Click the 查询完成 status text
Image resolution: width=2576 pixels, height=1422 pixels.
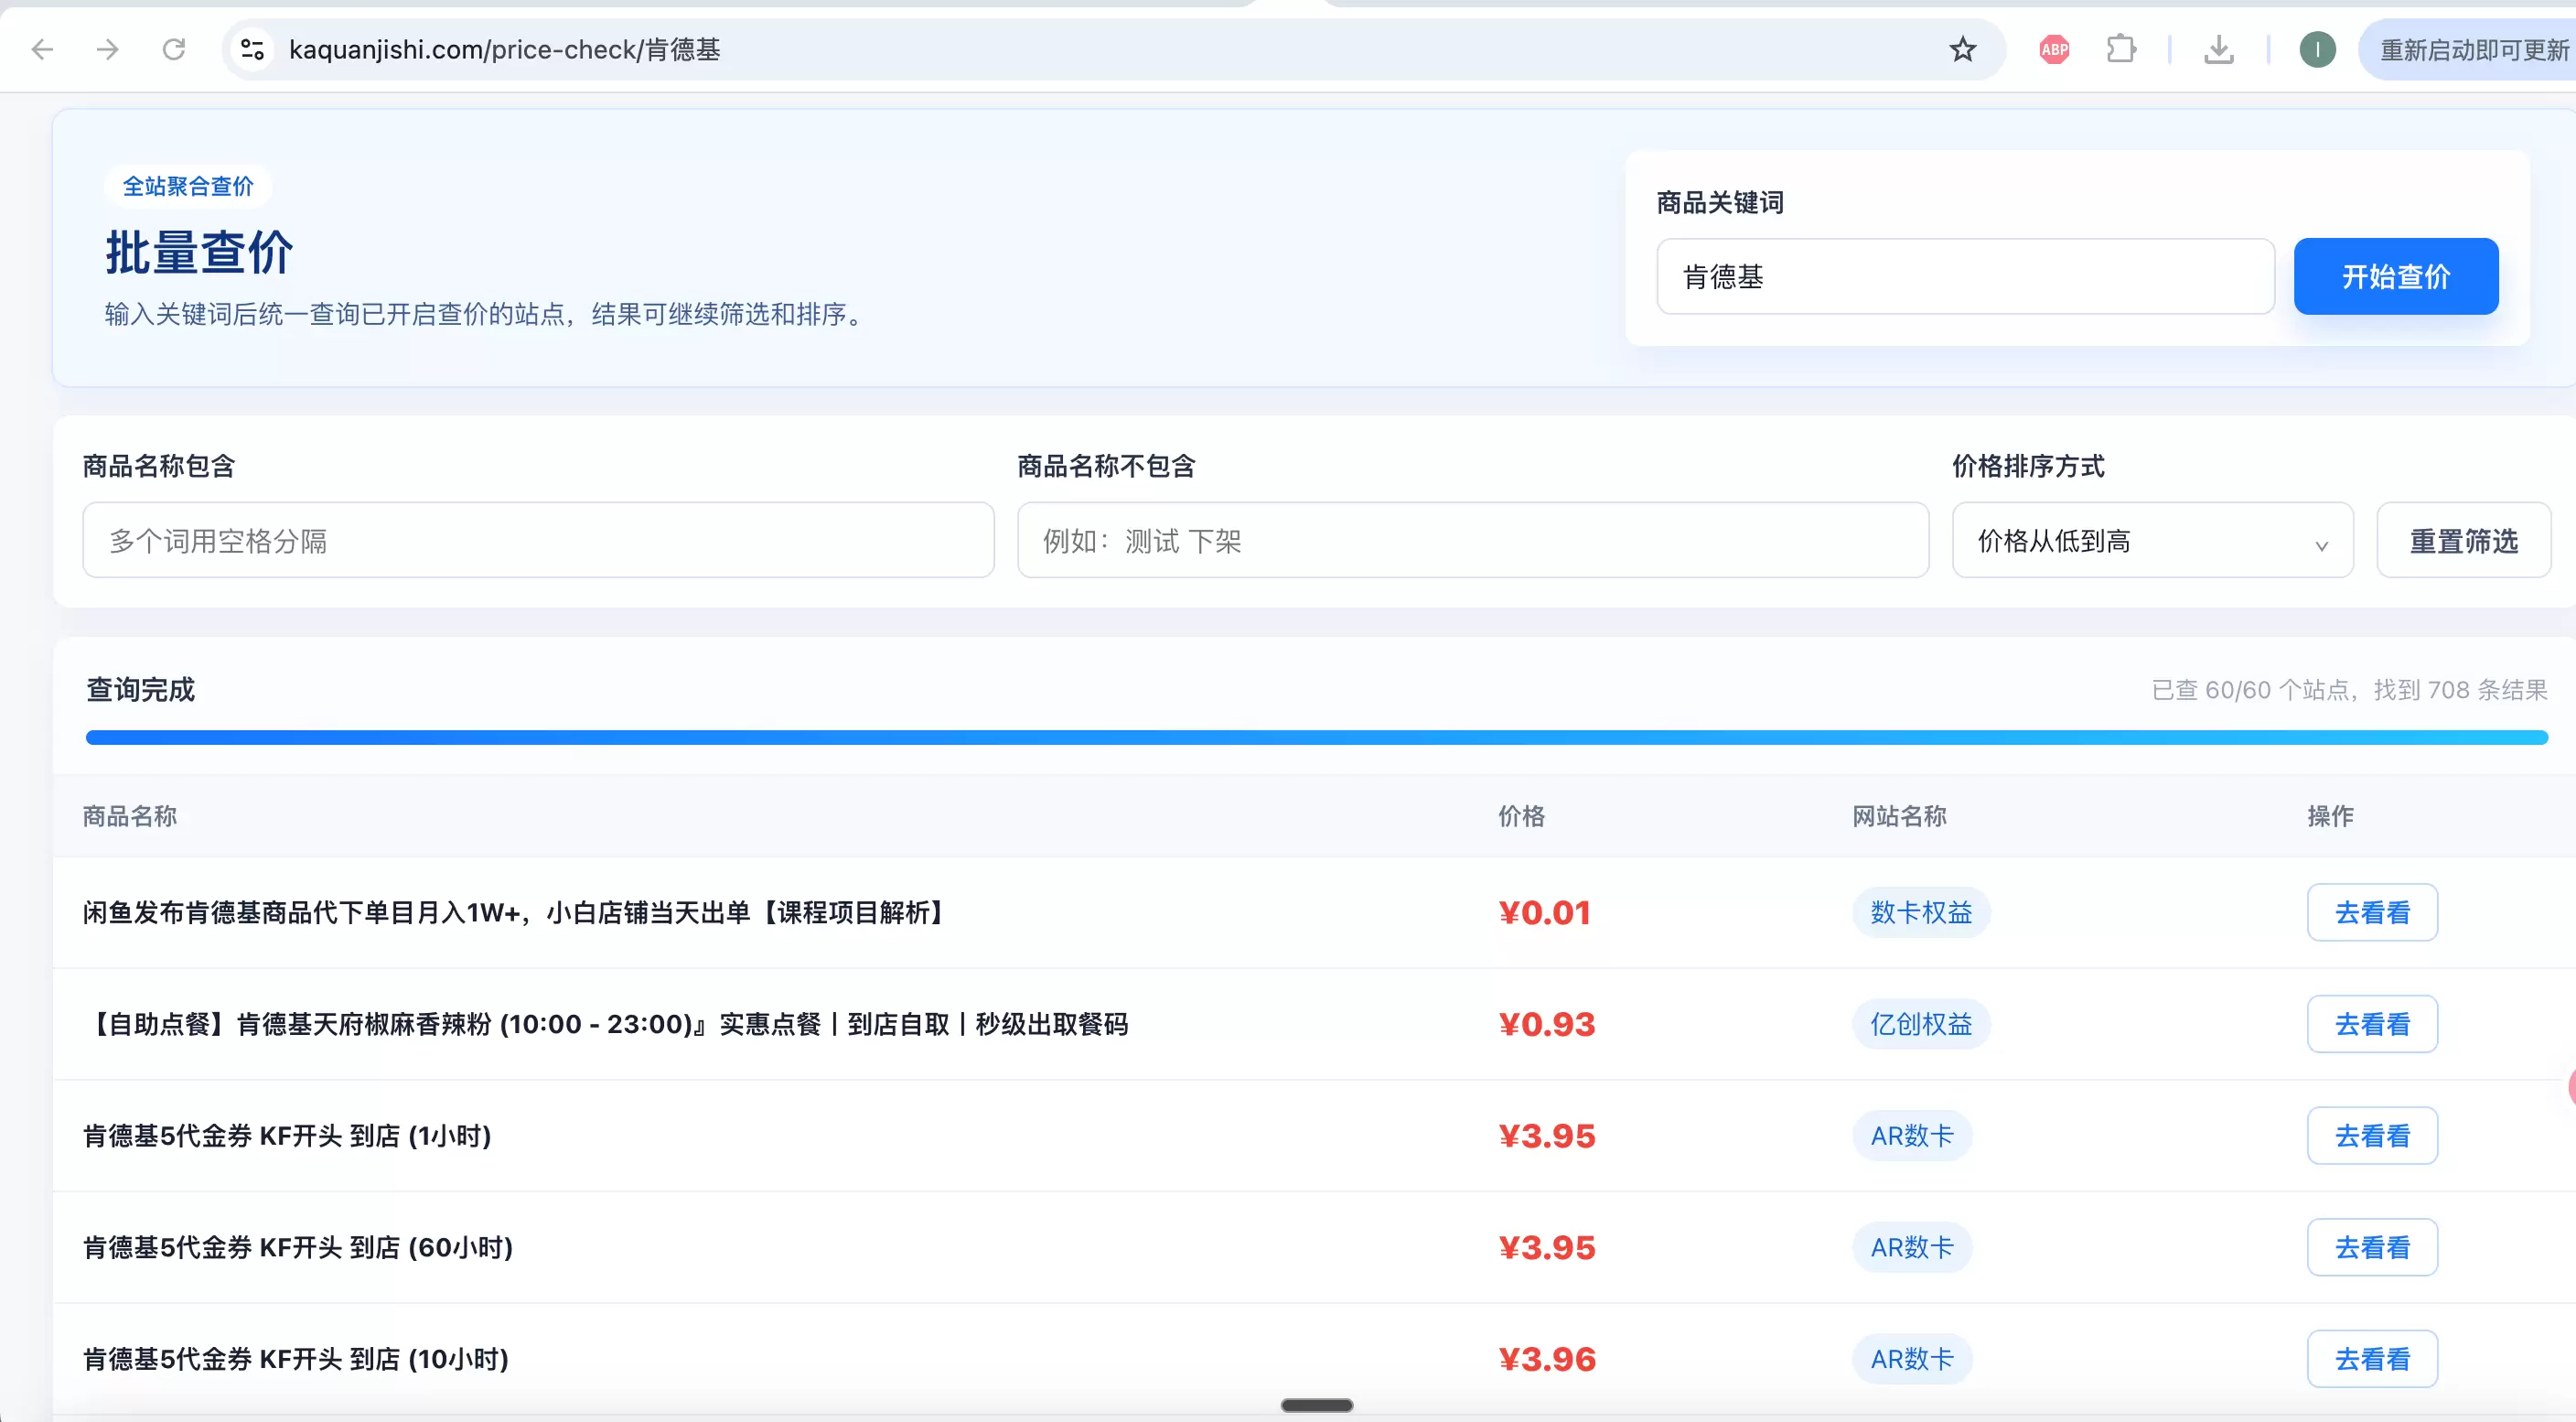click(x=141, y=689)
